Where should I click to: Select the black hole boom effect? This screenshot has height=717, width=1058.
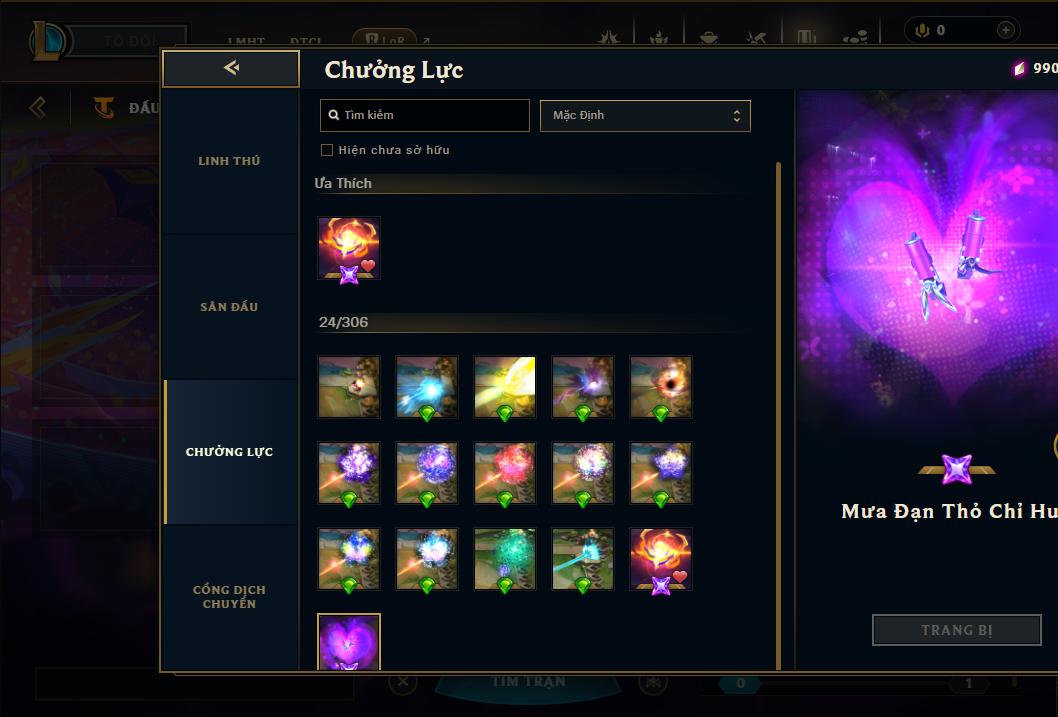[661, 387]
